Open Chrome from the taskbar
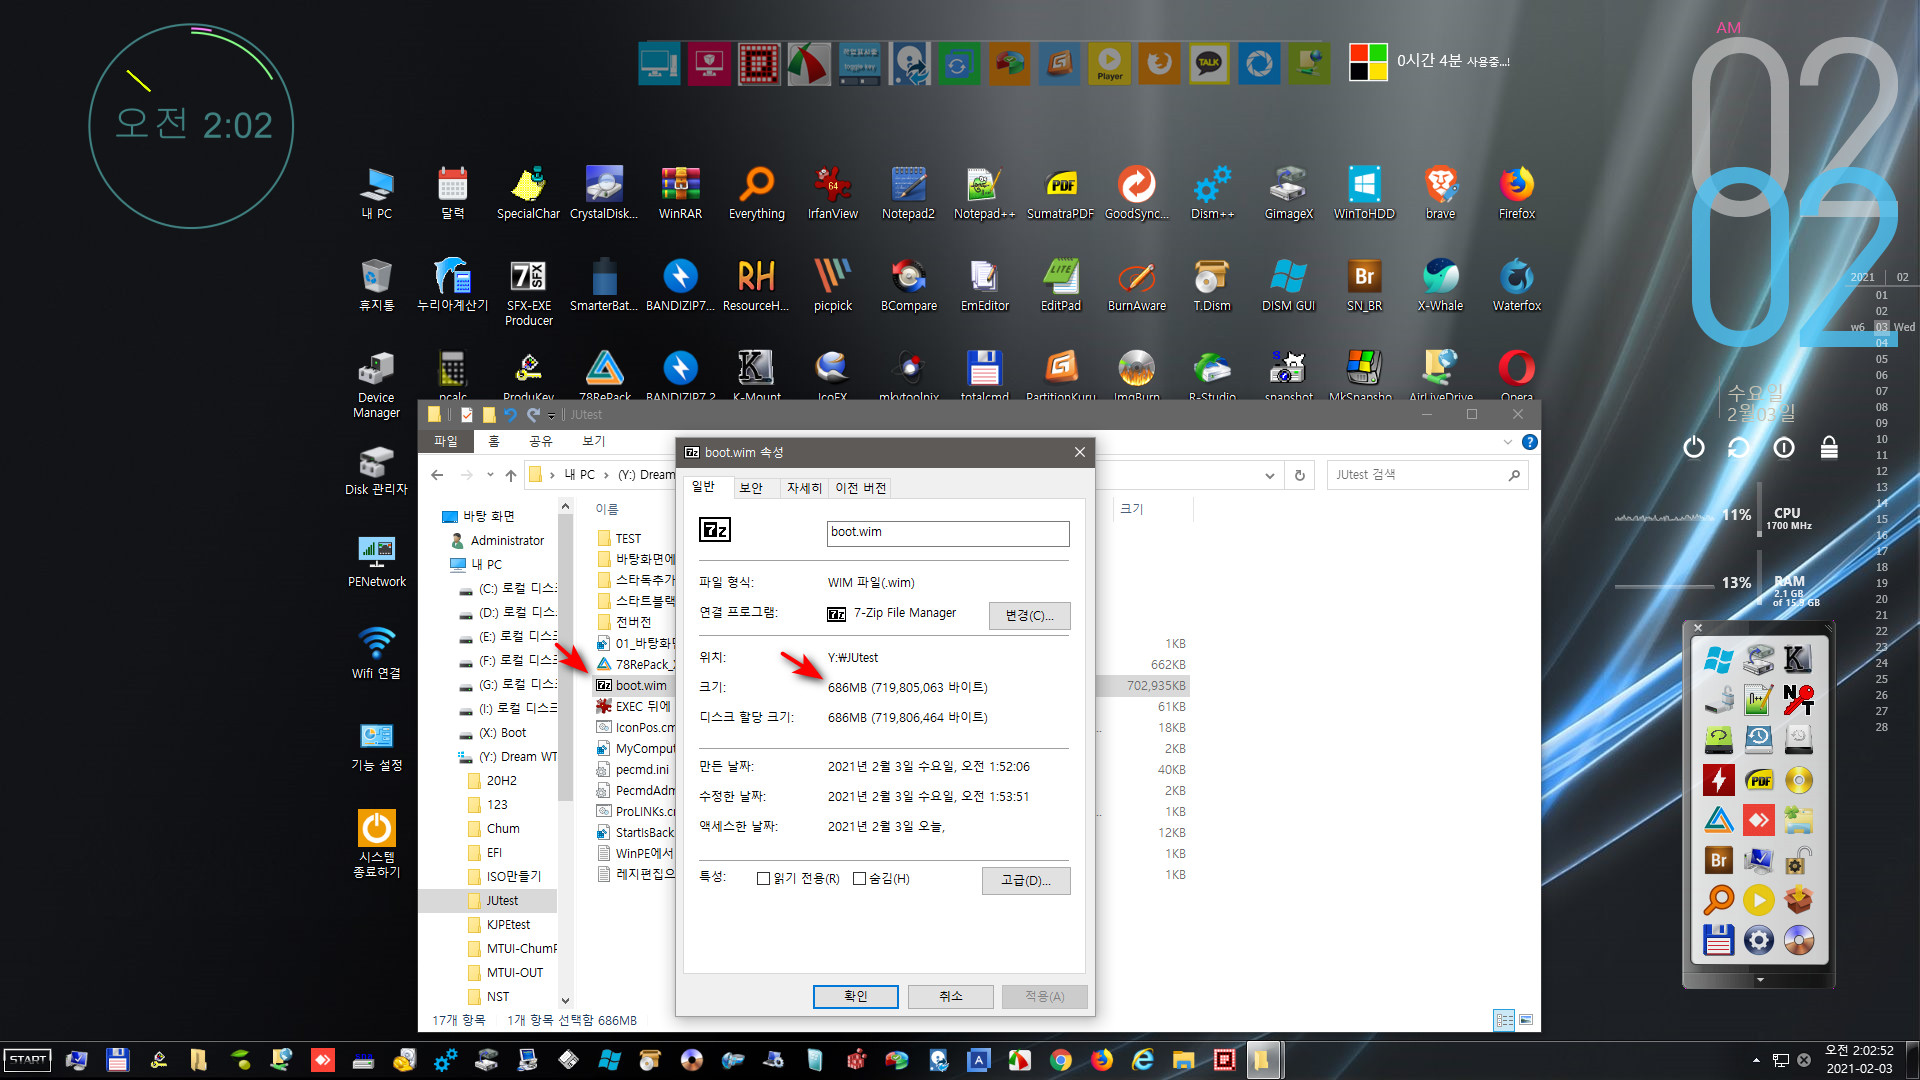The width and height of the screenshot is (1920, 1080). point(1061,1060)
